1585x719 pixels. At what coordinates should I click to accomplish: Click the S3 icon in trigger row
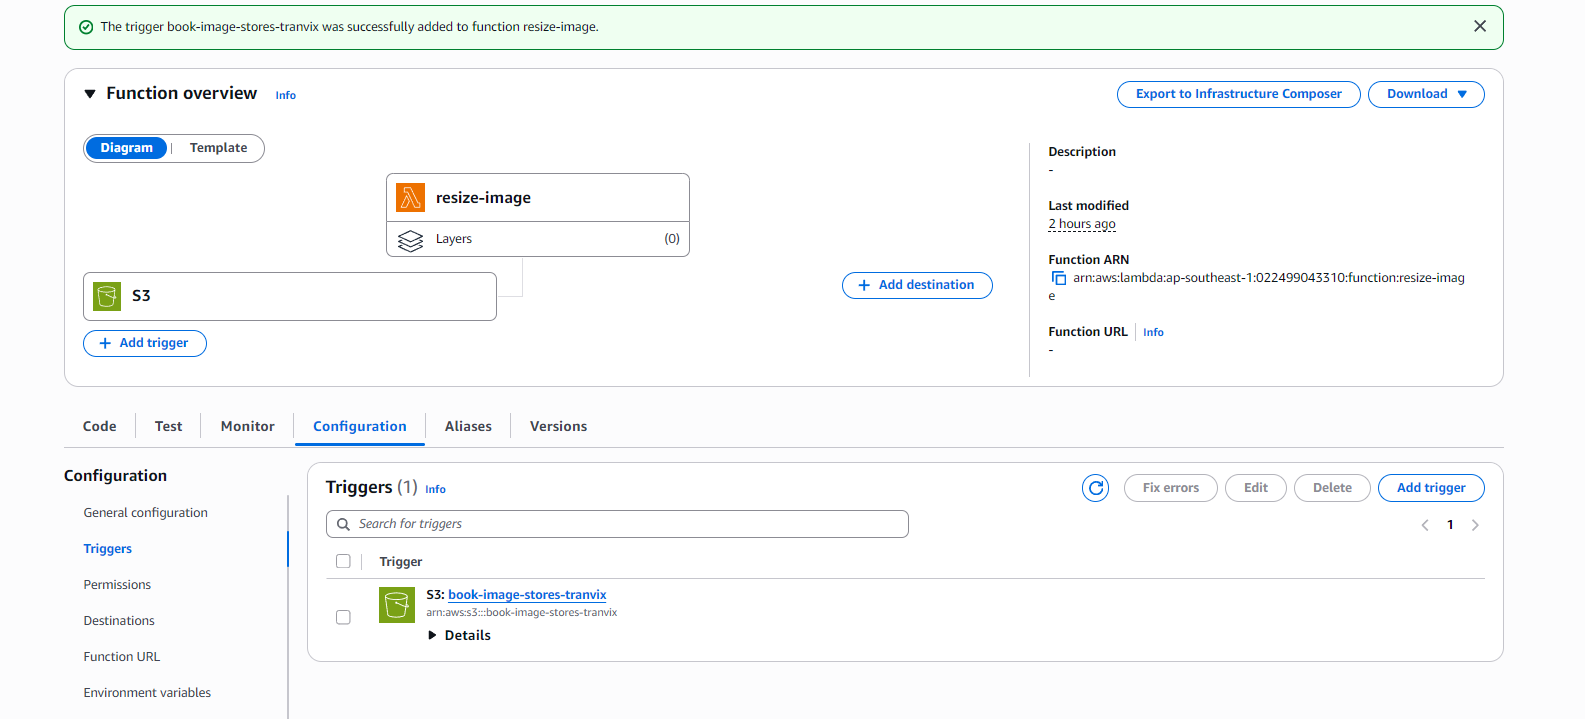[397, 605]
